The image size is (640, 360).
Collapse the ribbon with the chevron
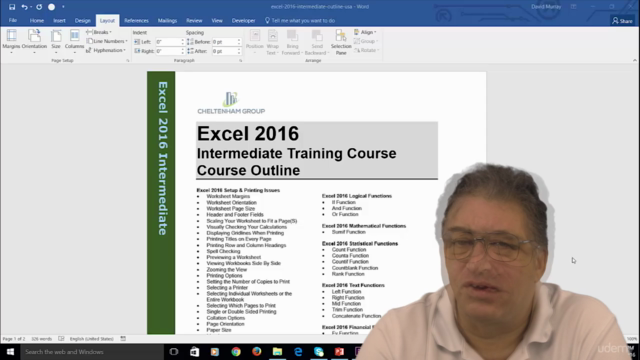pos(635,60)
